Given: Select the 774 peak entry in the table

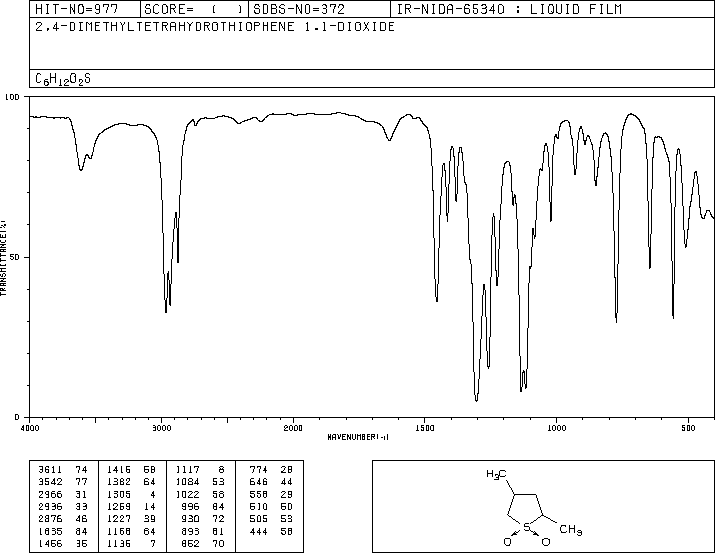Looking at the screenshot, I should coord(271,469).
